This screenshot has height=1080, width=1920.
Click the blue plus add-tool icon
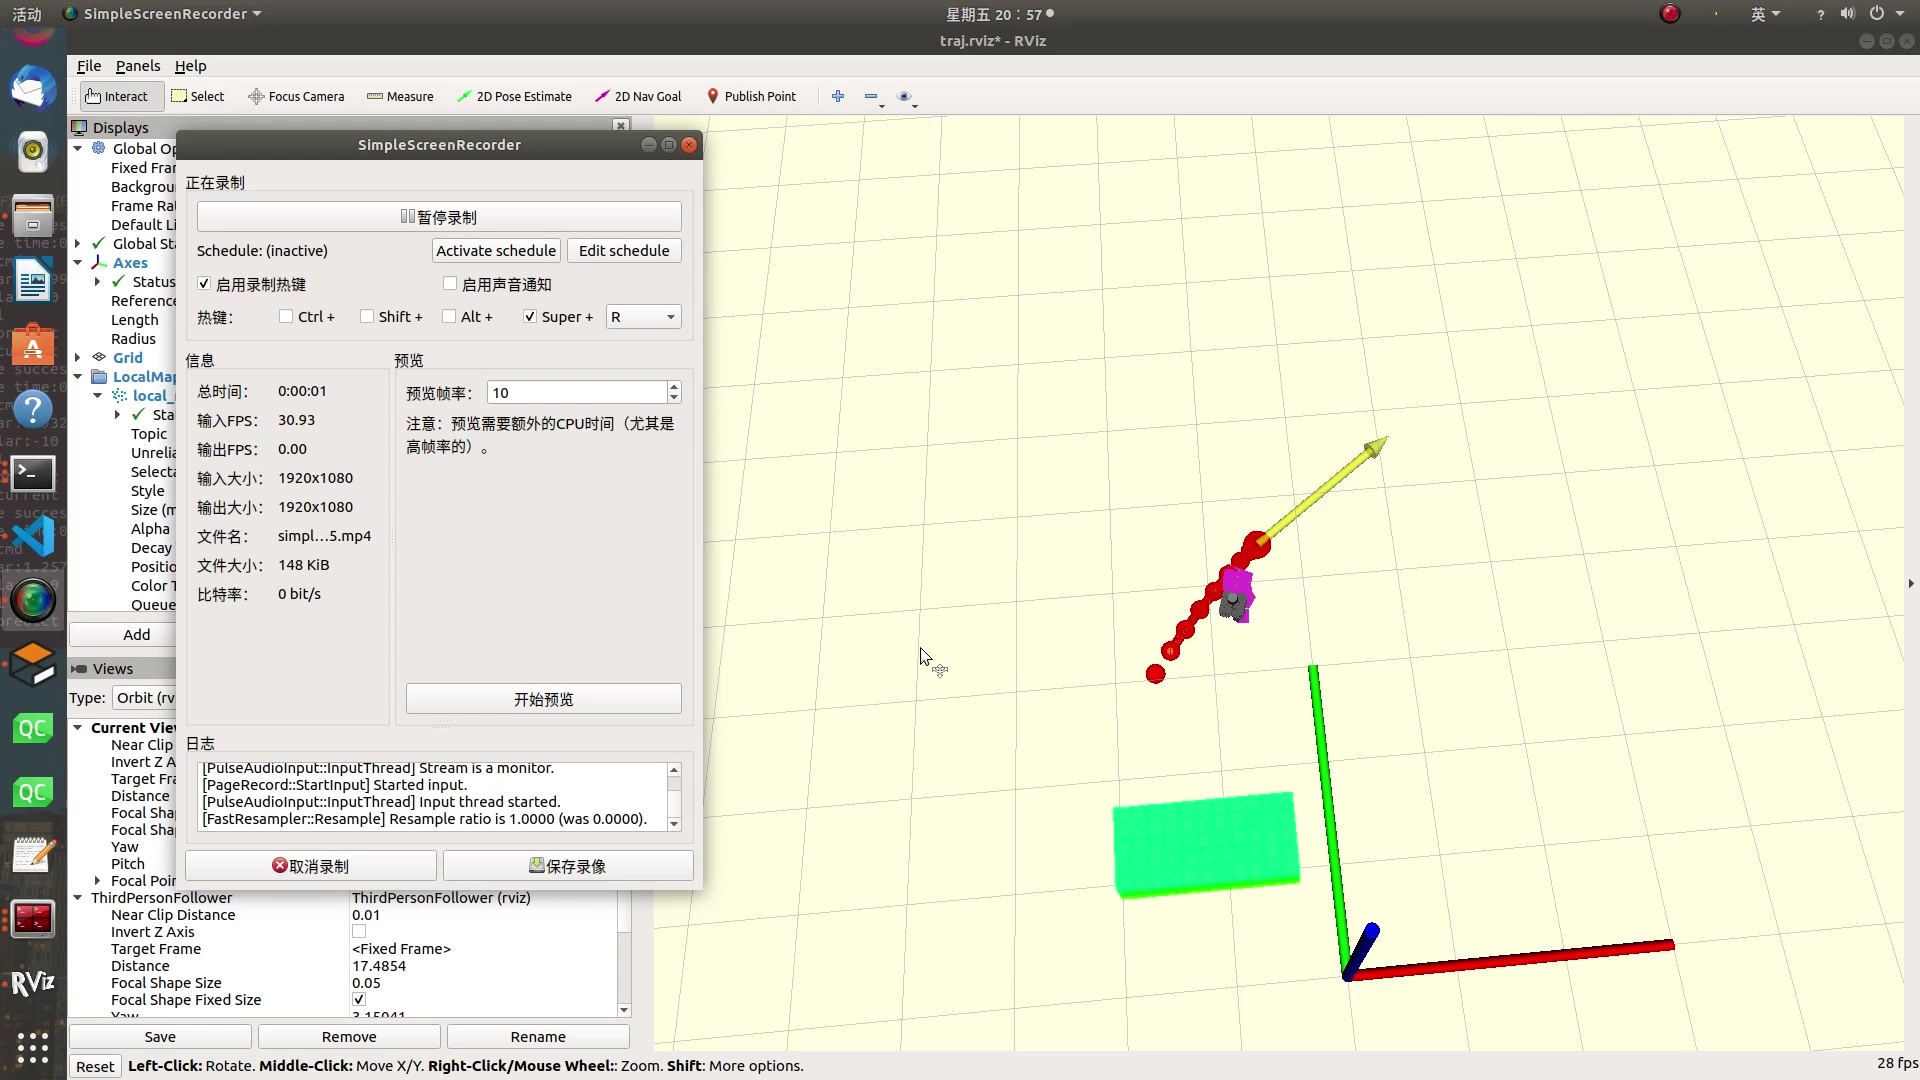[x=838, y=96]
